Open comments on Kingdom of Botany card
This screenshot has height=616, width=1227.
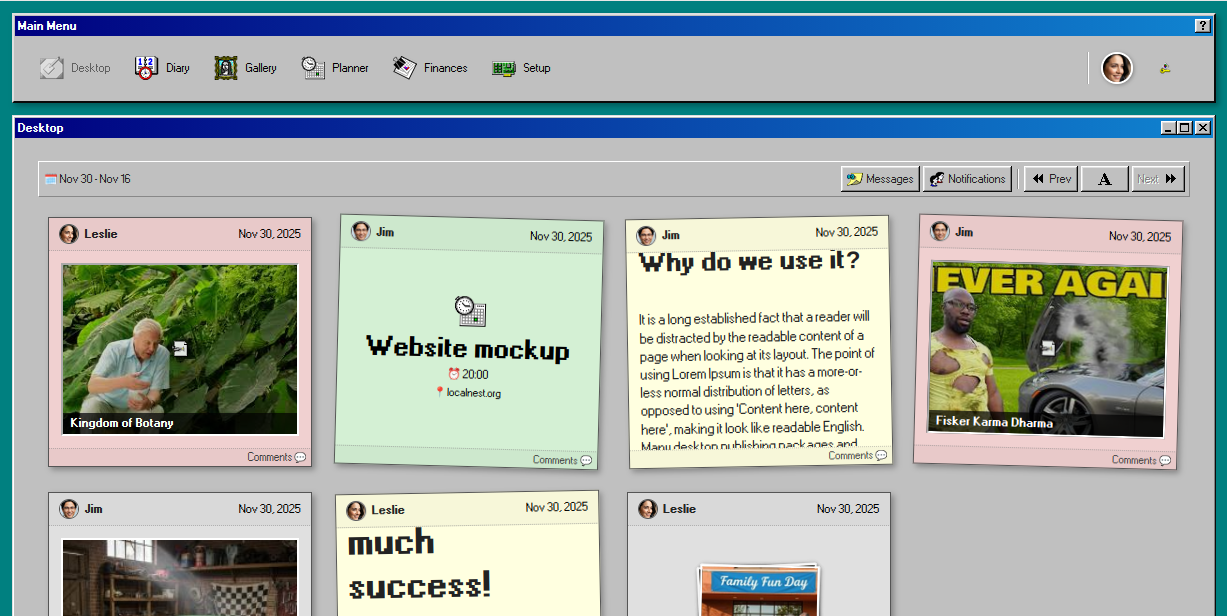click(276, 457)
